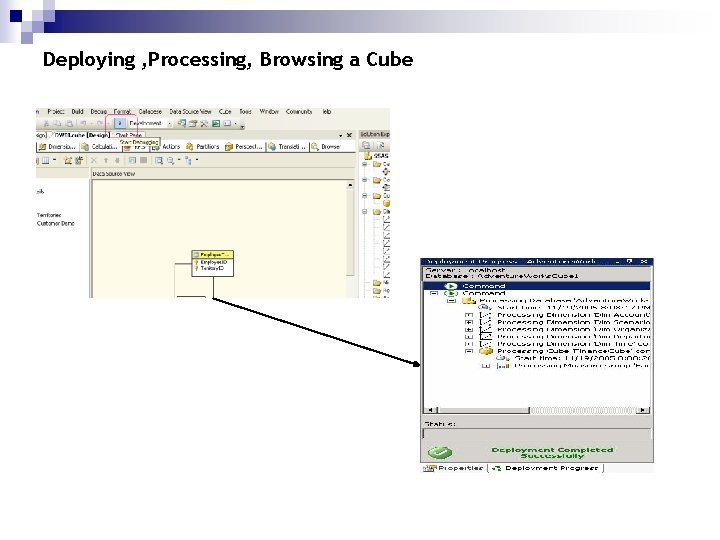Collapse the Cubes folder in Solution Explorer
Viewport: 720px width, 540px height.
[365, 196]
